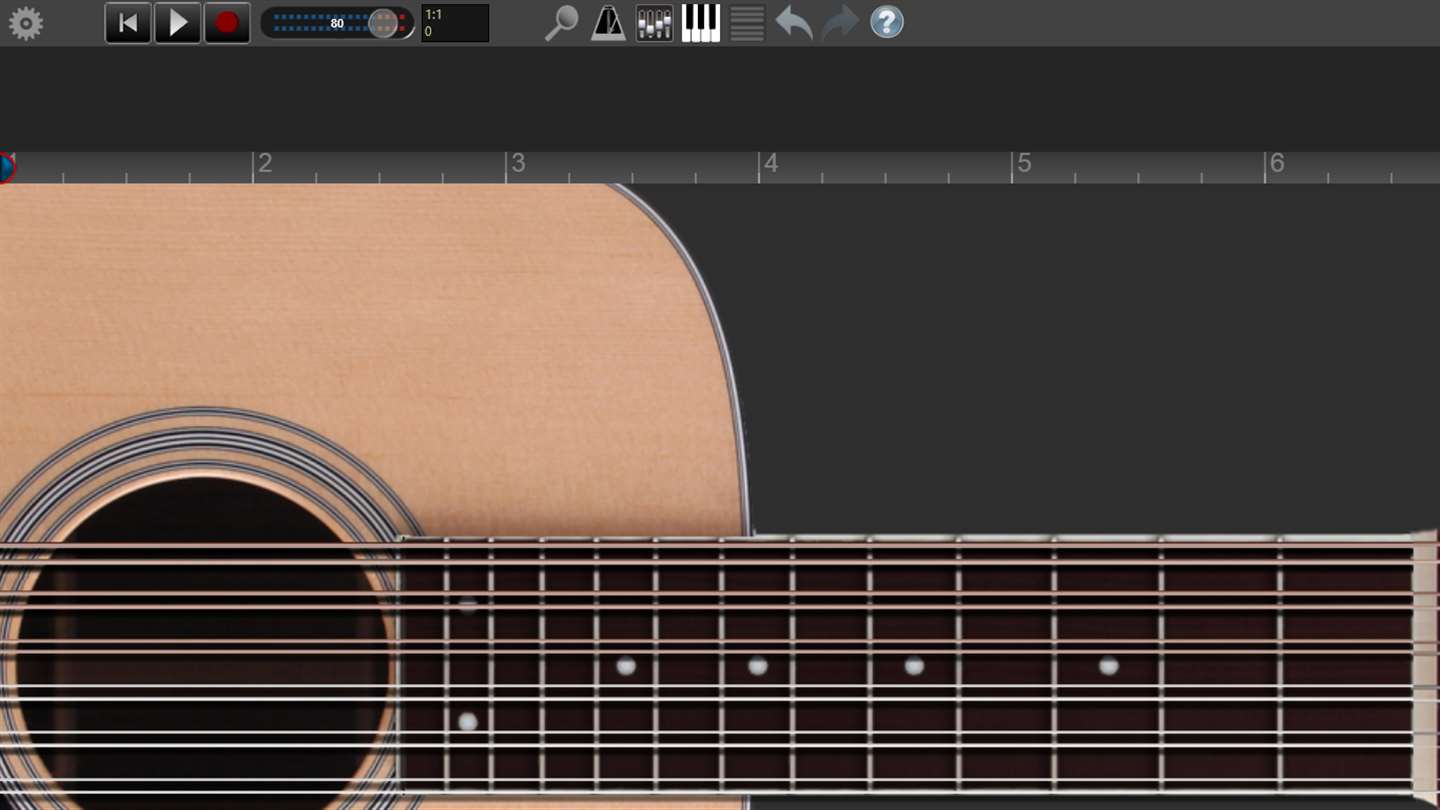Start playback with the Play button
Viewport: 1440px width, 810px height.
(178, 23)
